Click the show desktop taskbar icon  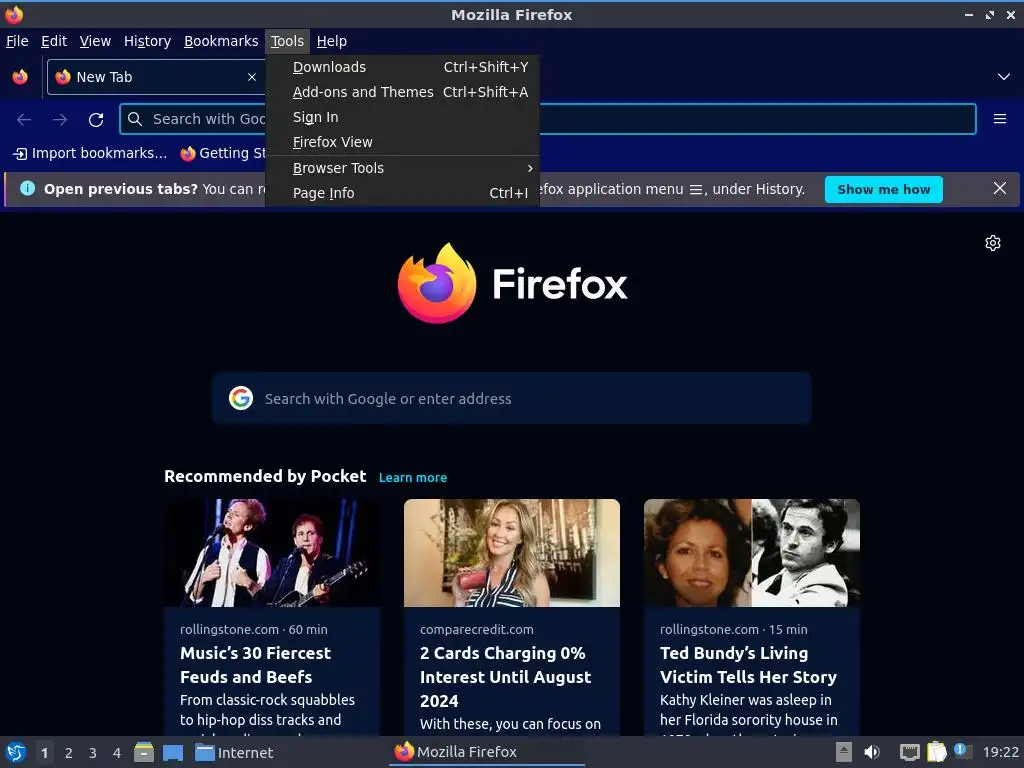coord(173,752)
